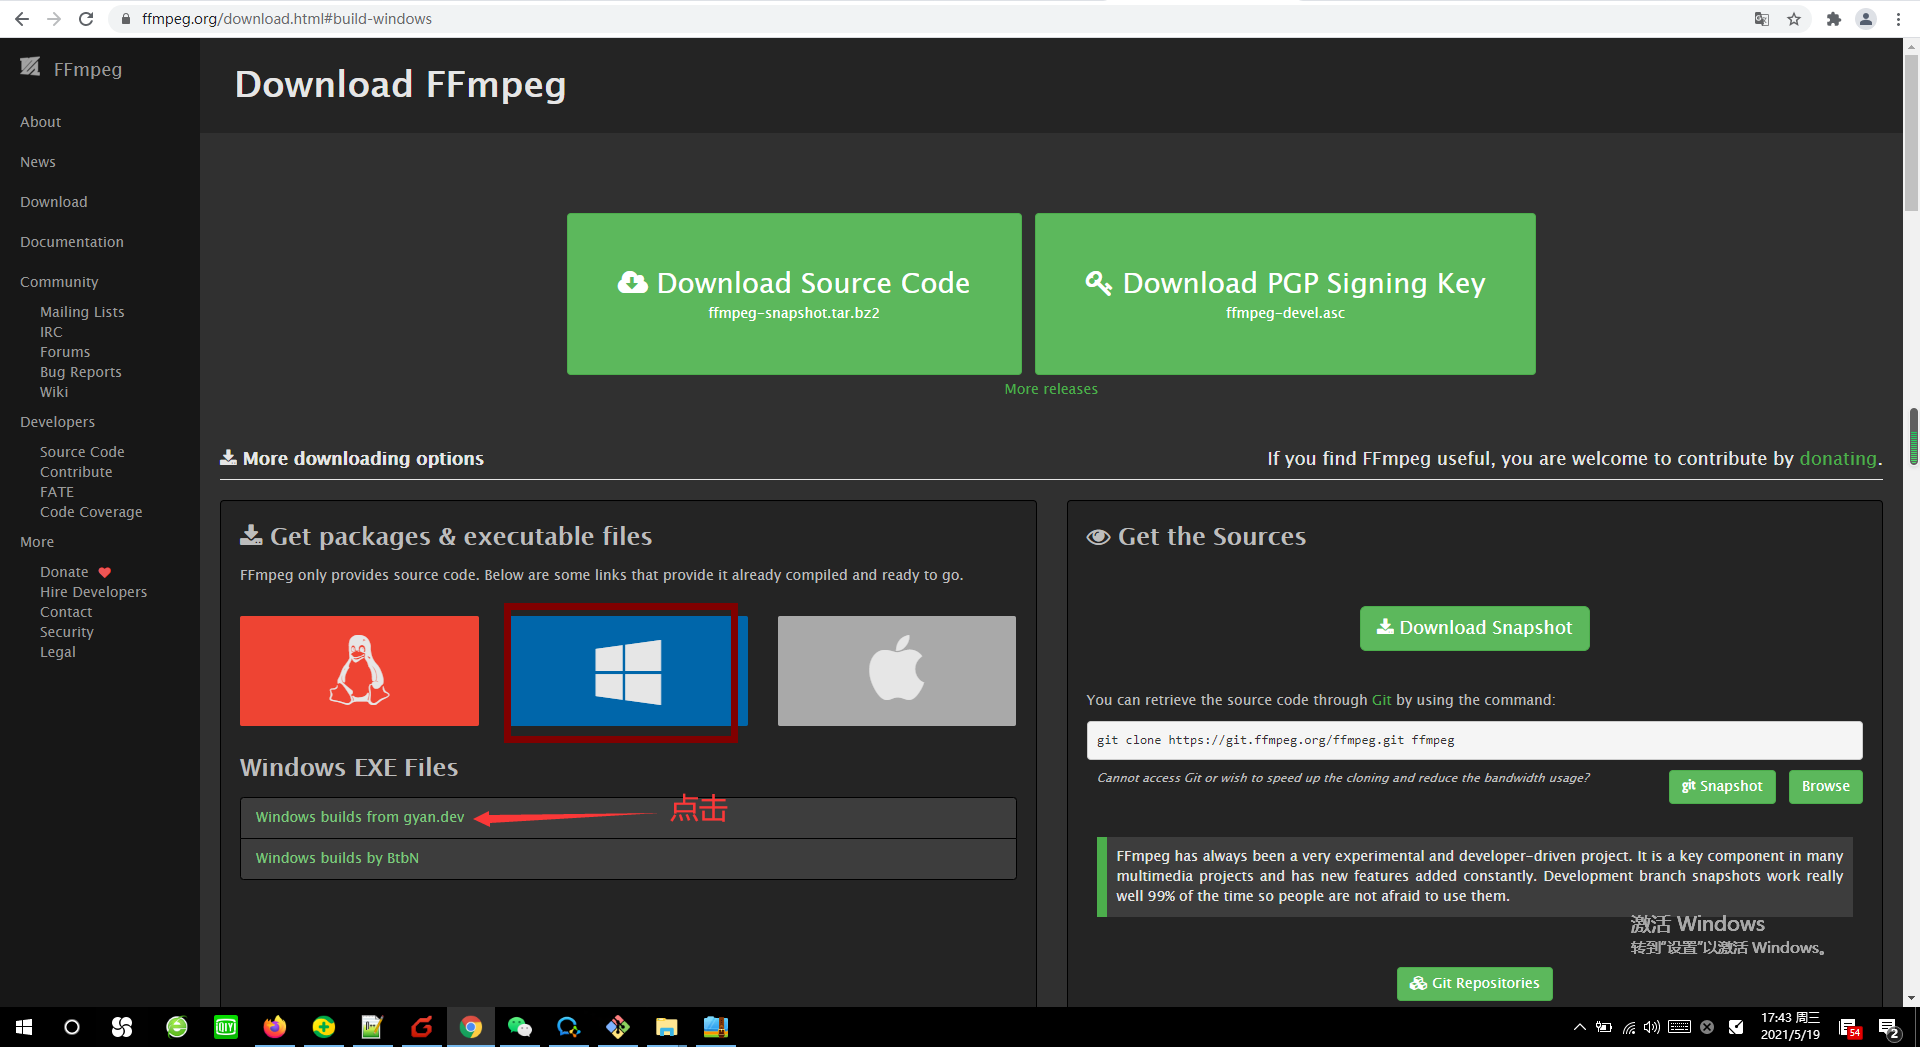Click the volume speaker icon in system tray
The width and height of the screenshot is (1920, 1047).
click(1651, 1026)
